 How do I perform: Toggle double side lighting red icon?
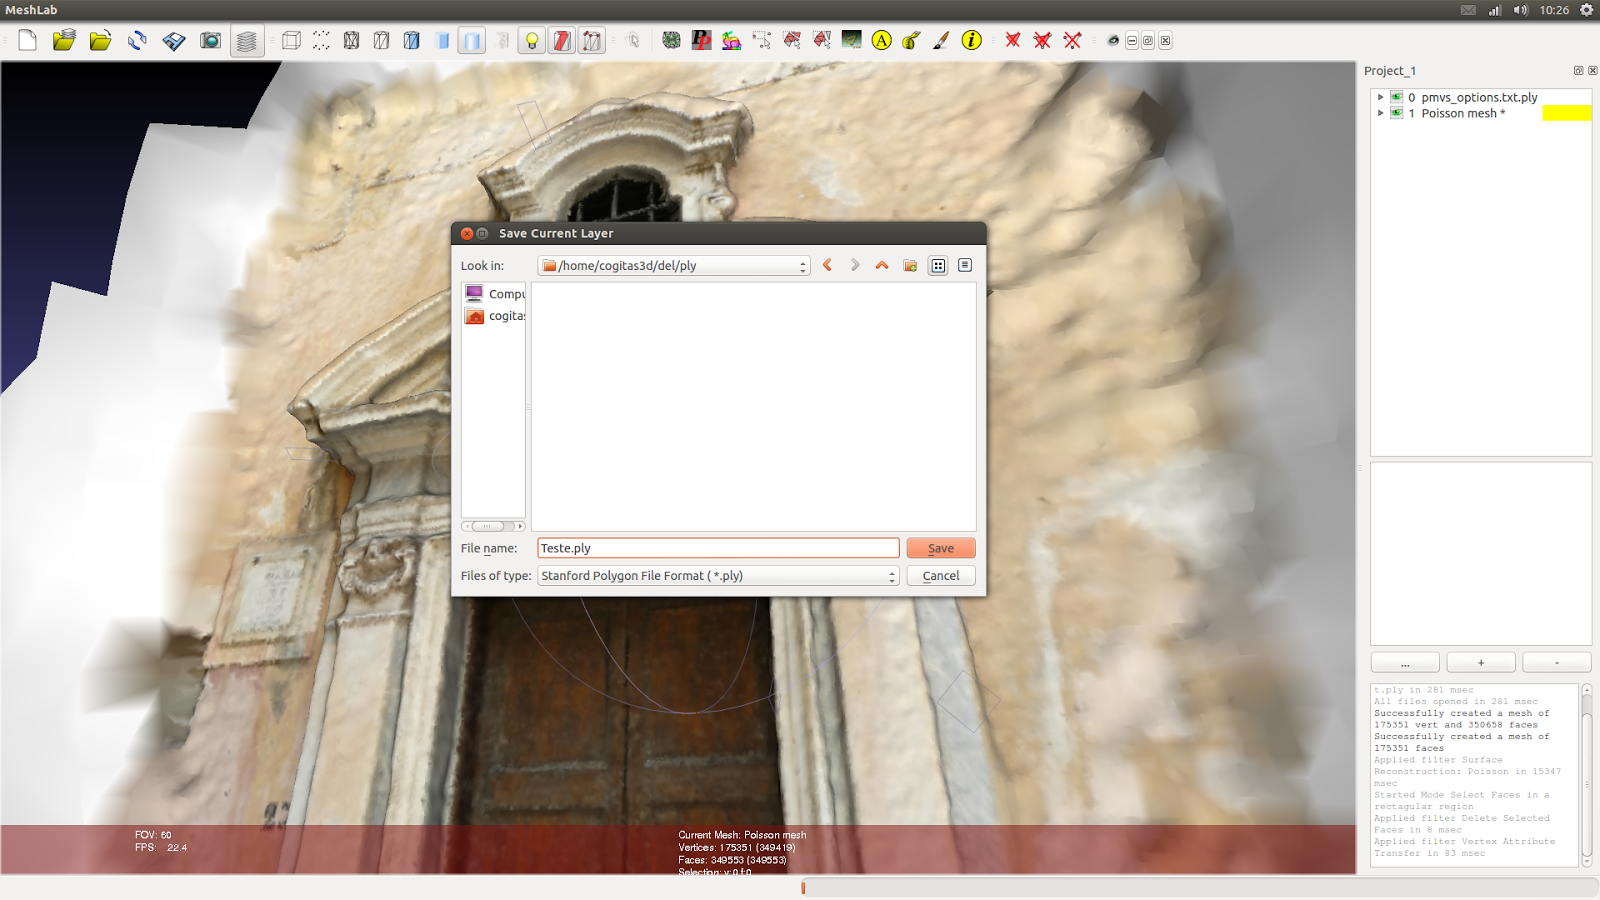(562, 40)
